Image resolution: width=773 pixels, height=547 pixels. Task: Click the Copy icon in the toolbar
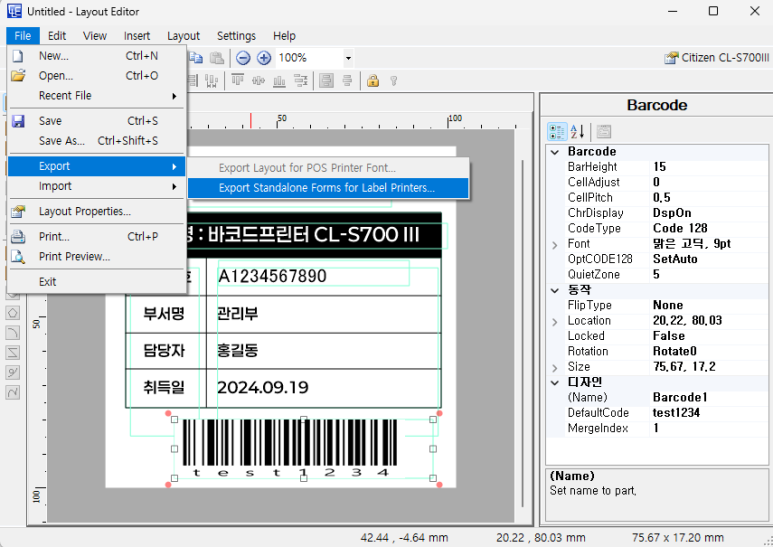[x=196, y=58]
